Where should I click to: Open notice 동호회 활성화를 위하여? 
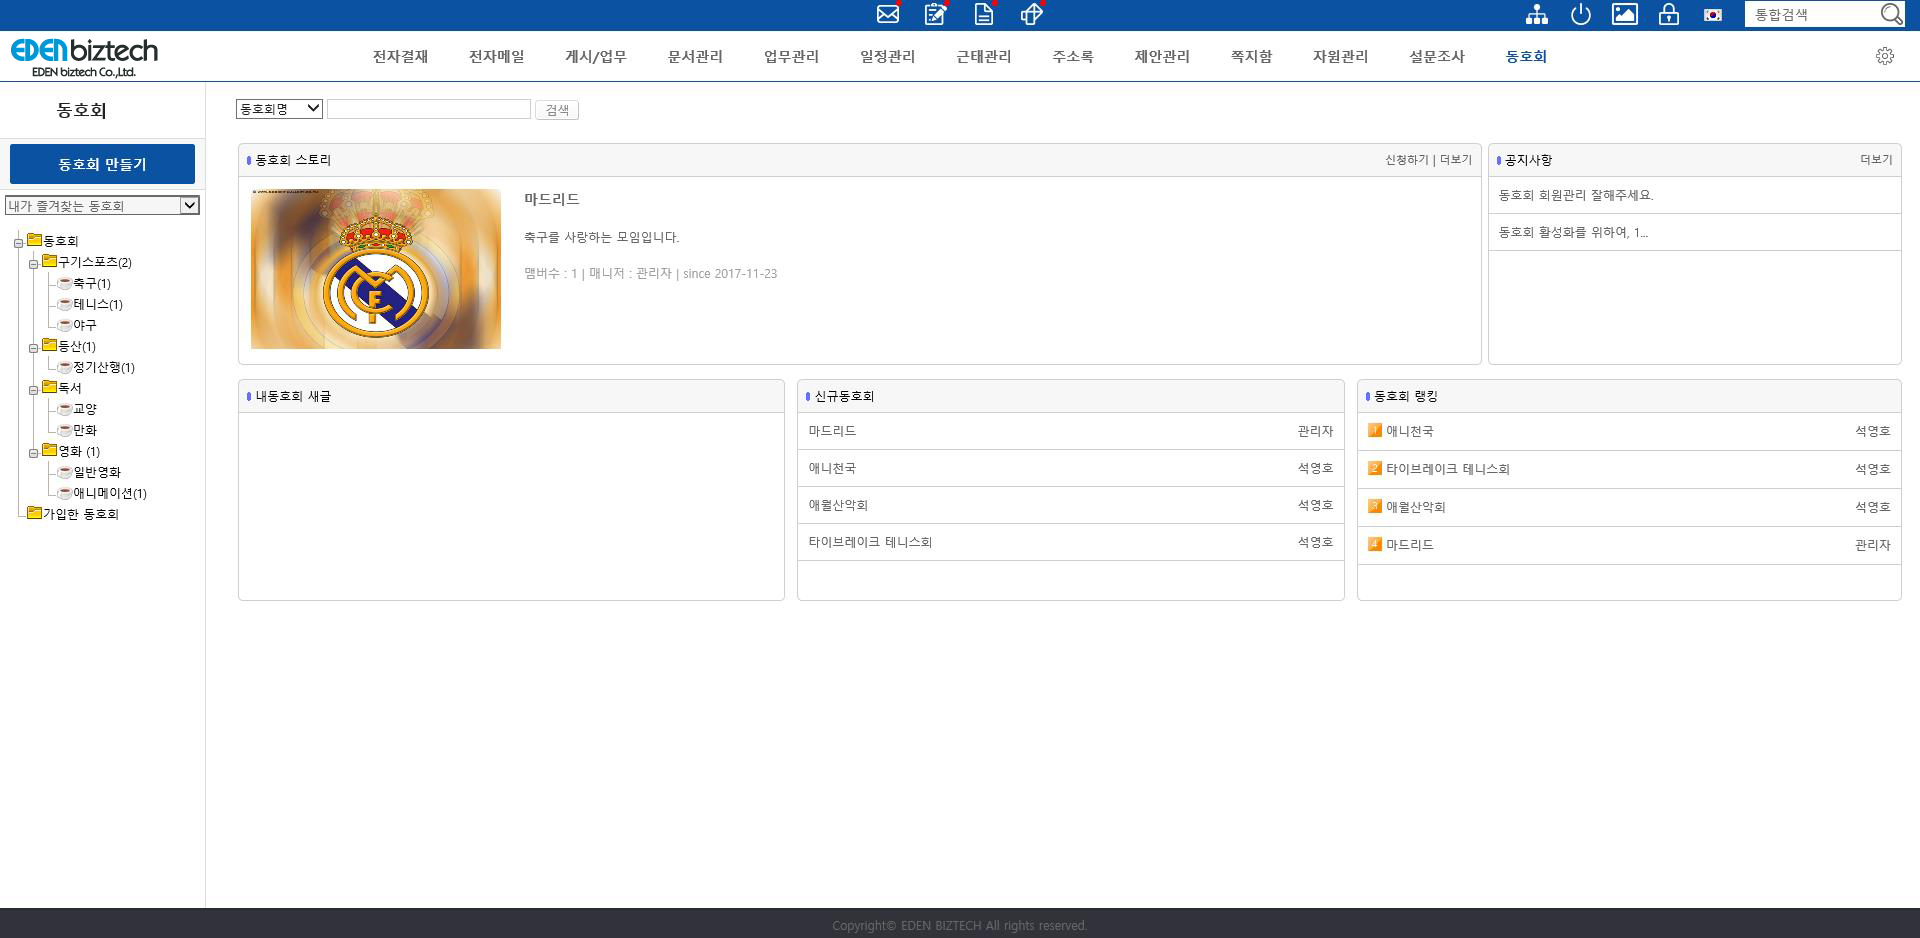[1573, 232]
